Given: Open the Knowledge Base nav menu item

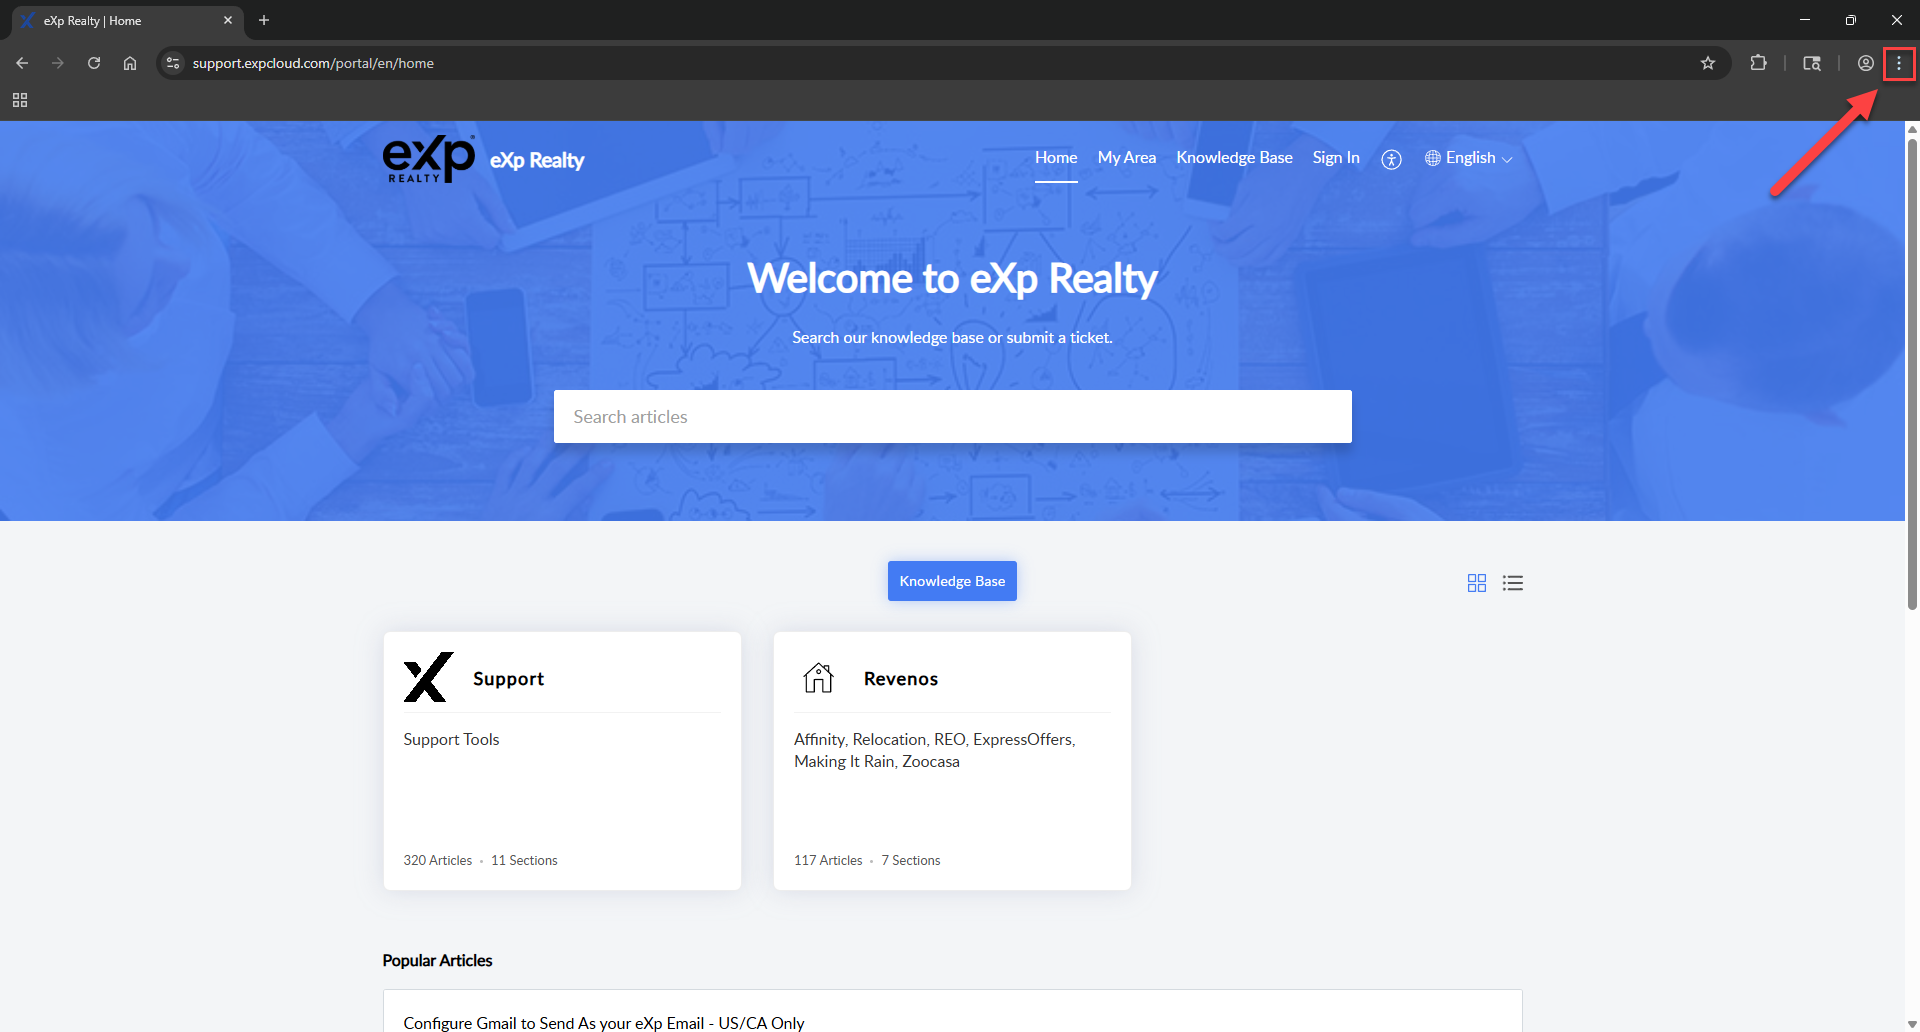Looking at the screenshot, I should (x=1234, y=158).
